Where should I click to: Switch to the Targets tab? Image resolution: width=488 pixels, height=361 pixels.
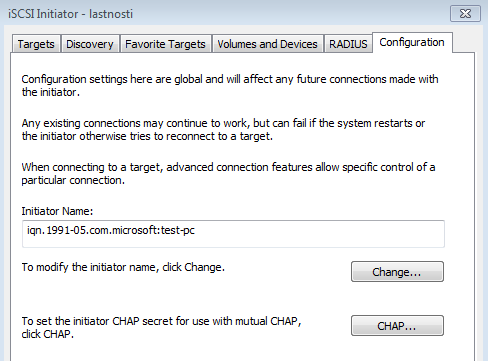click(36, 44)
